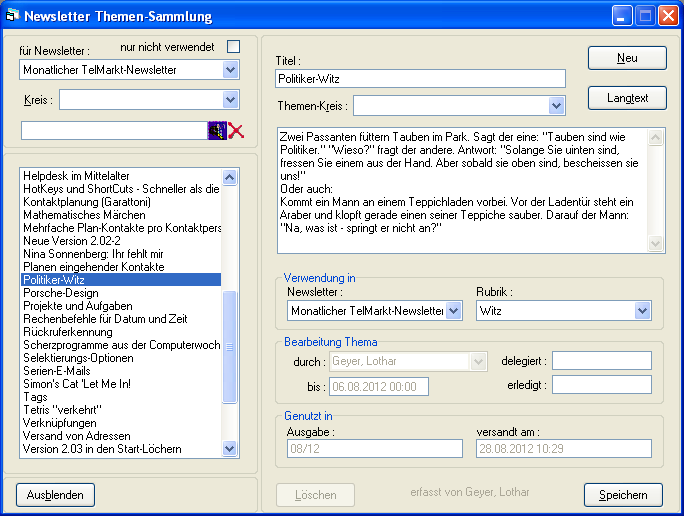The height and width of the screenshot is (516, 684).
Task: Click the delegiert input field
Action: point(601,360)
